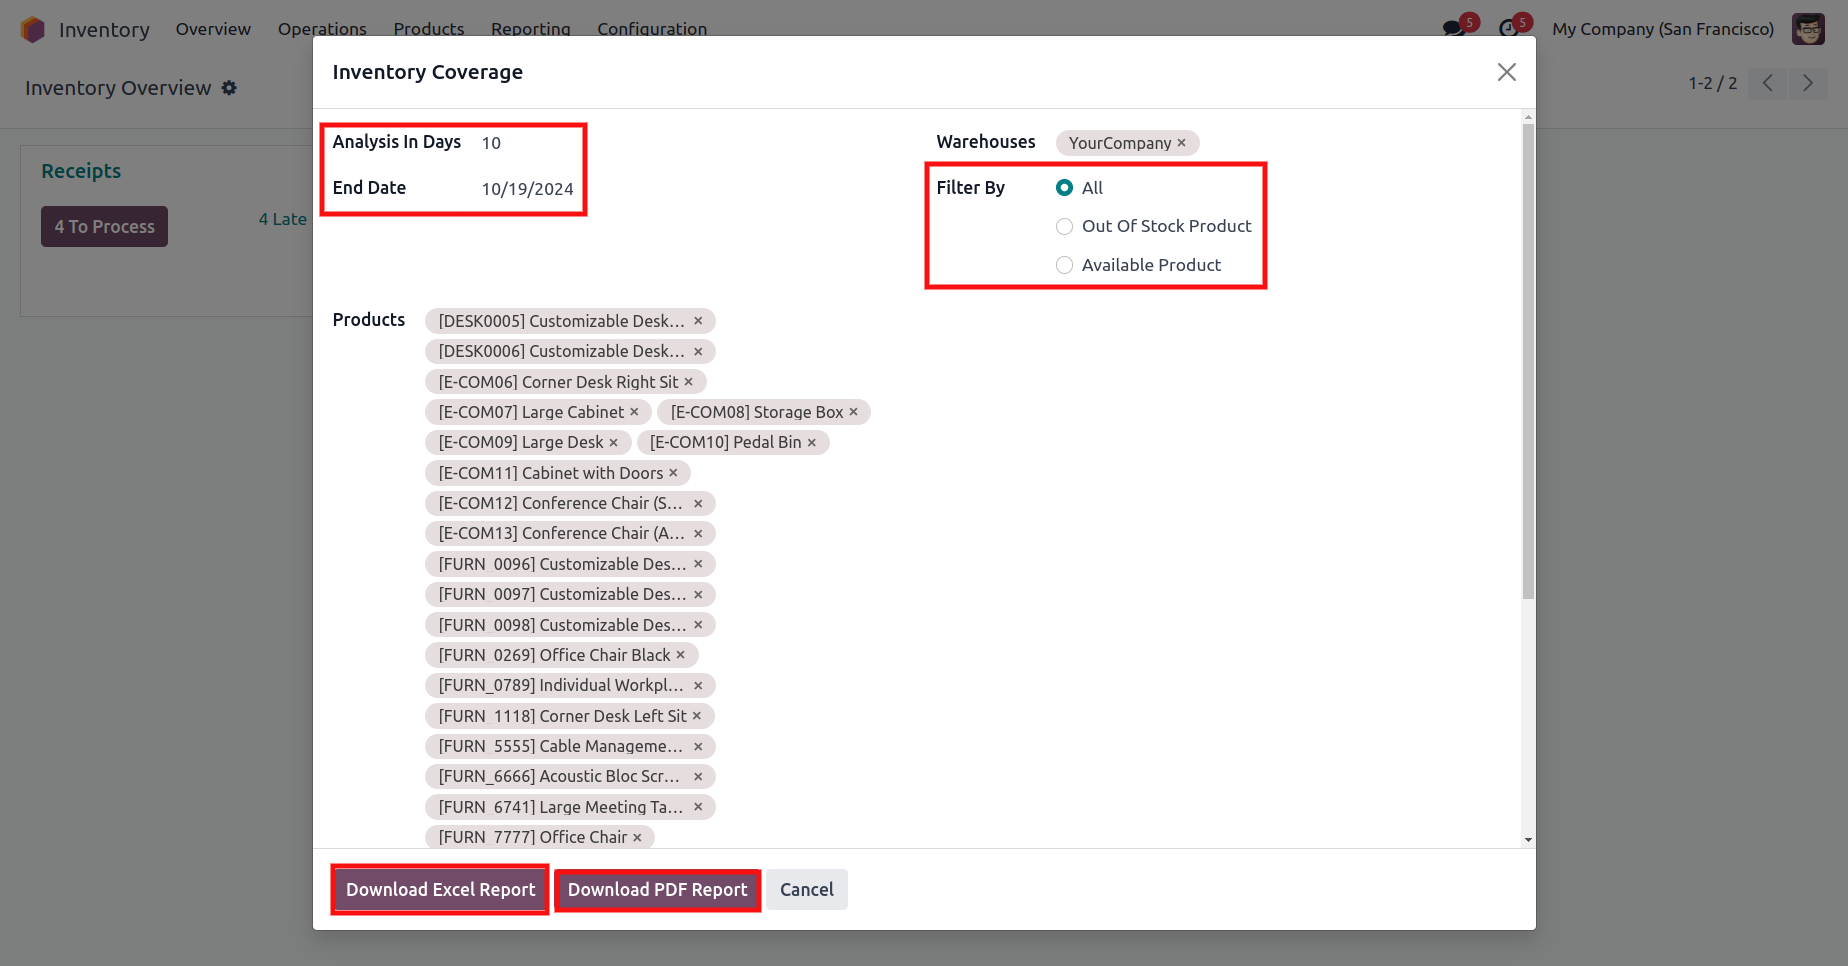
Task: Click the [FURN_0269] Office Chair Black text
Action: coord(554,655)
